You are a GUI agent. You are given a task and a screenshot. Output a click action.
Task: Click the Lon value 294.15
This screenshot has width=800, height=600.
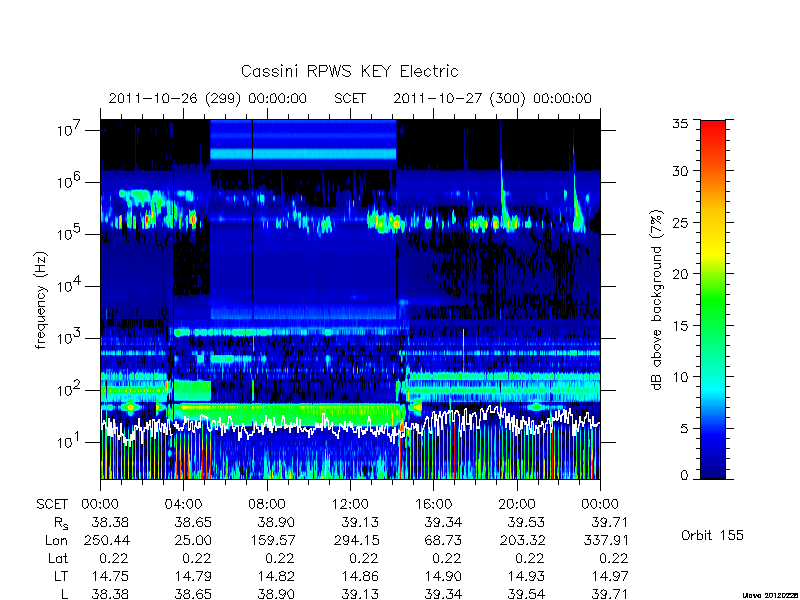[x=356, y=540]
